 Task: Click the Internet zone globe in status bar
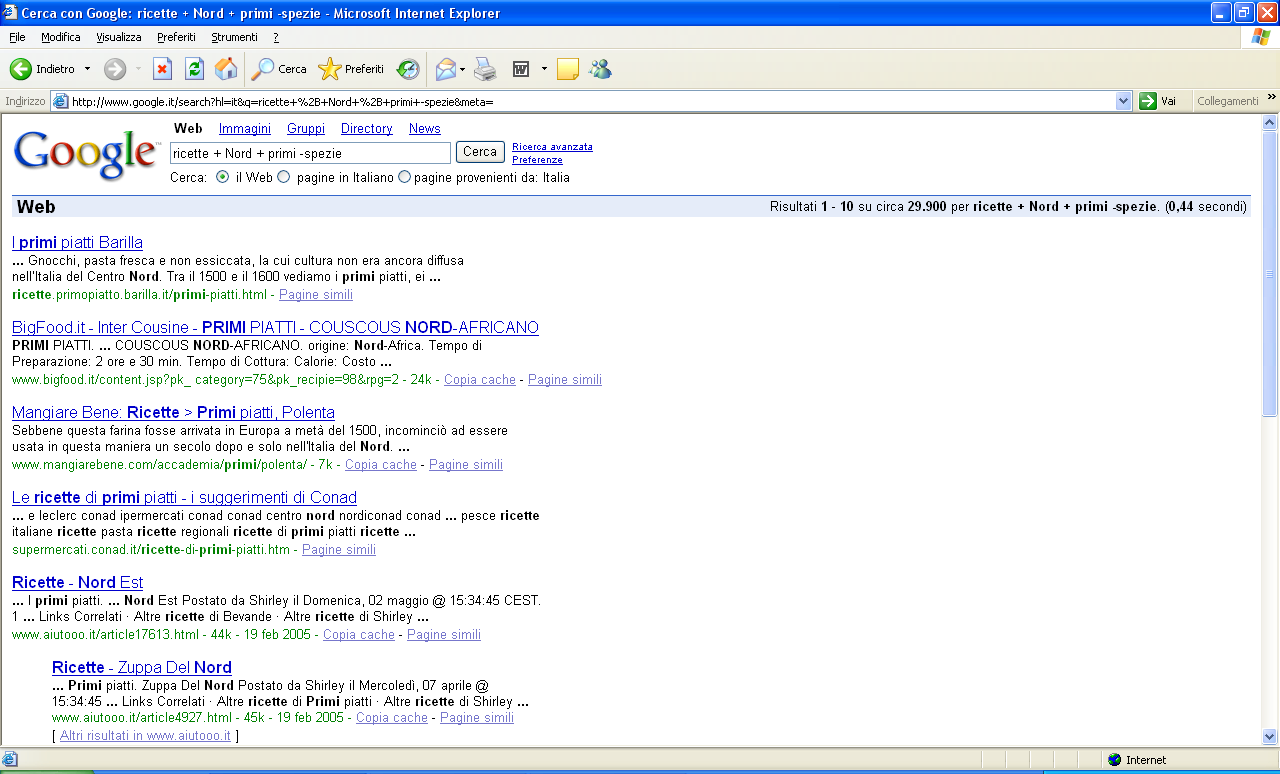(1114, 760)
